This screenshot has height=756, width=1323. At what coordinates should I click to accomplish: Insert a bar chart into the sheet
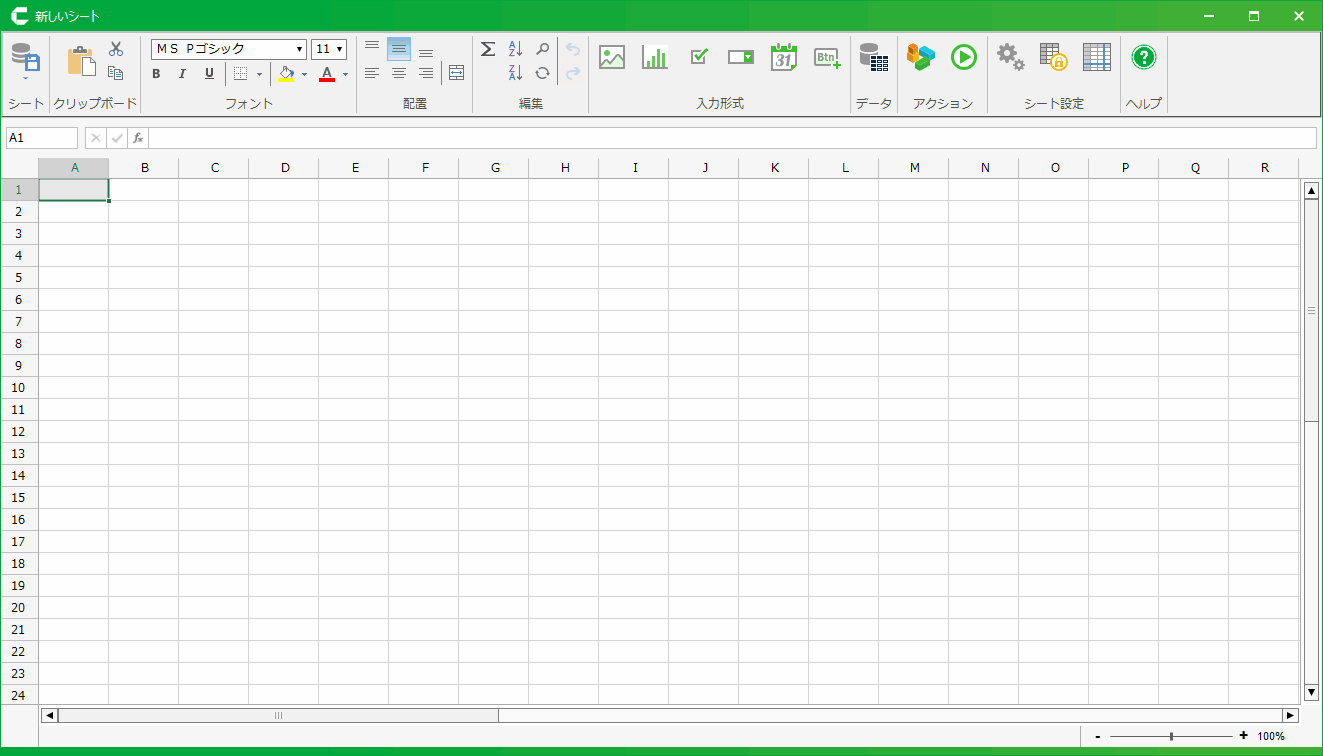pyautogui.click(x=655, y=57)
